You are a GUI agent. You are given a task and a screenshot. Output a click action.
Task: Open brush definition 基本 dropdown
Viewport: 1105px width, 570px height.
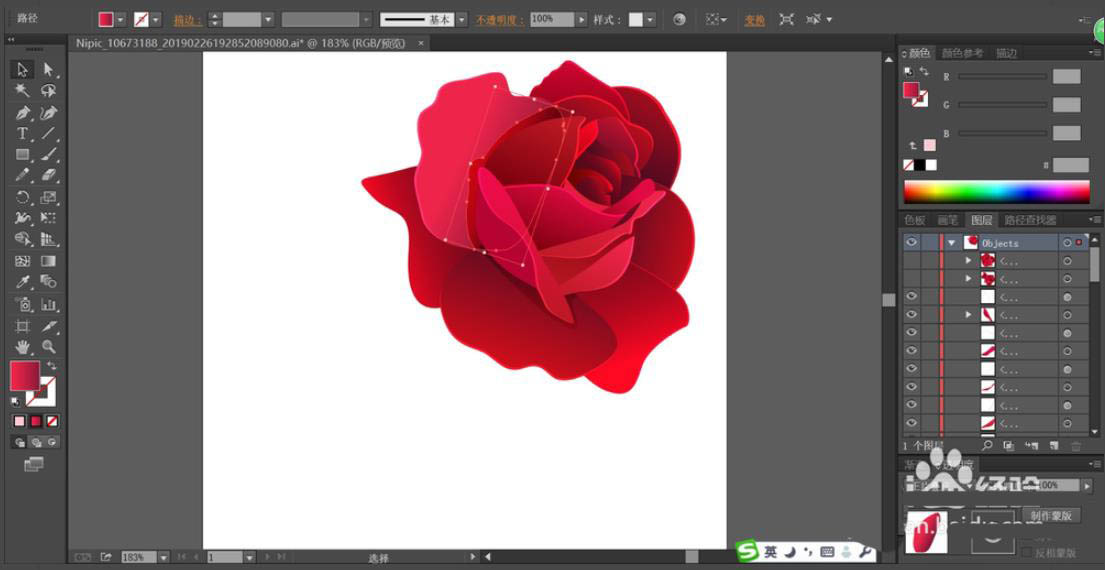(462, 20)
